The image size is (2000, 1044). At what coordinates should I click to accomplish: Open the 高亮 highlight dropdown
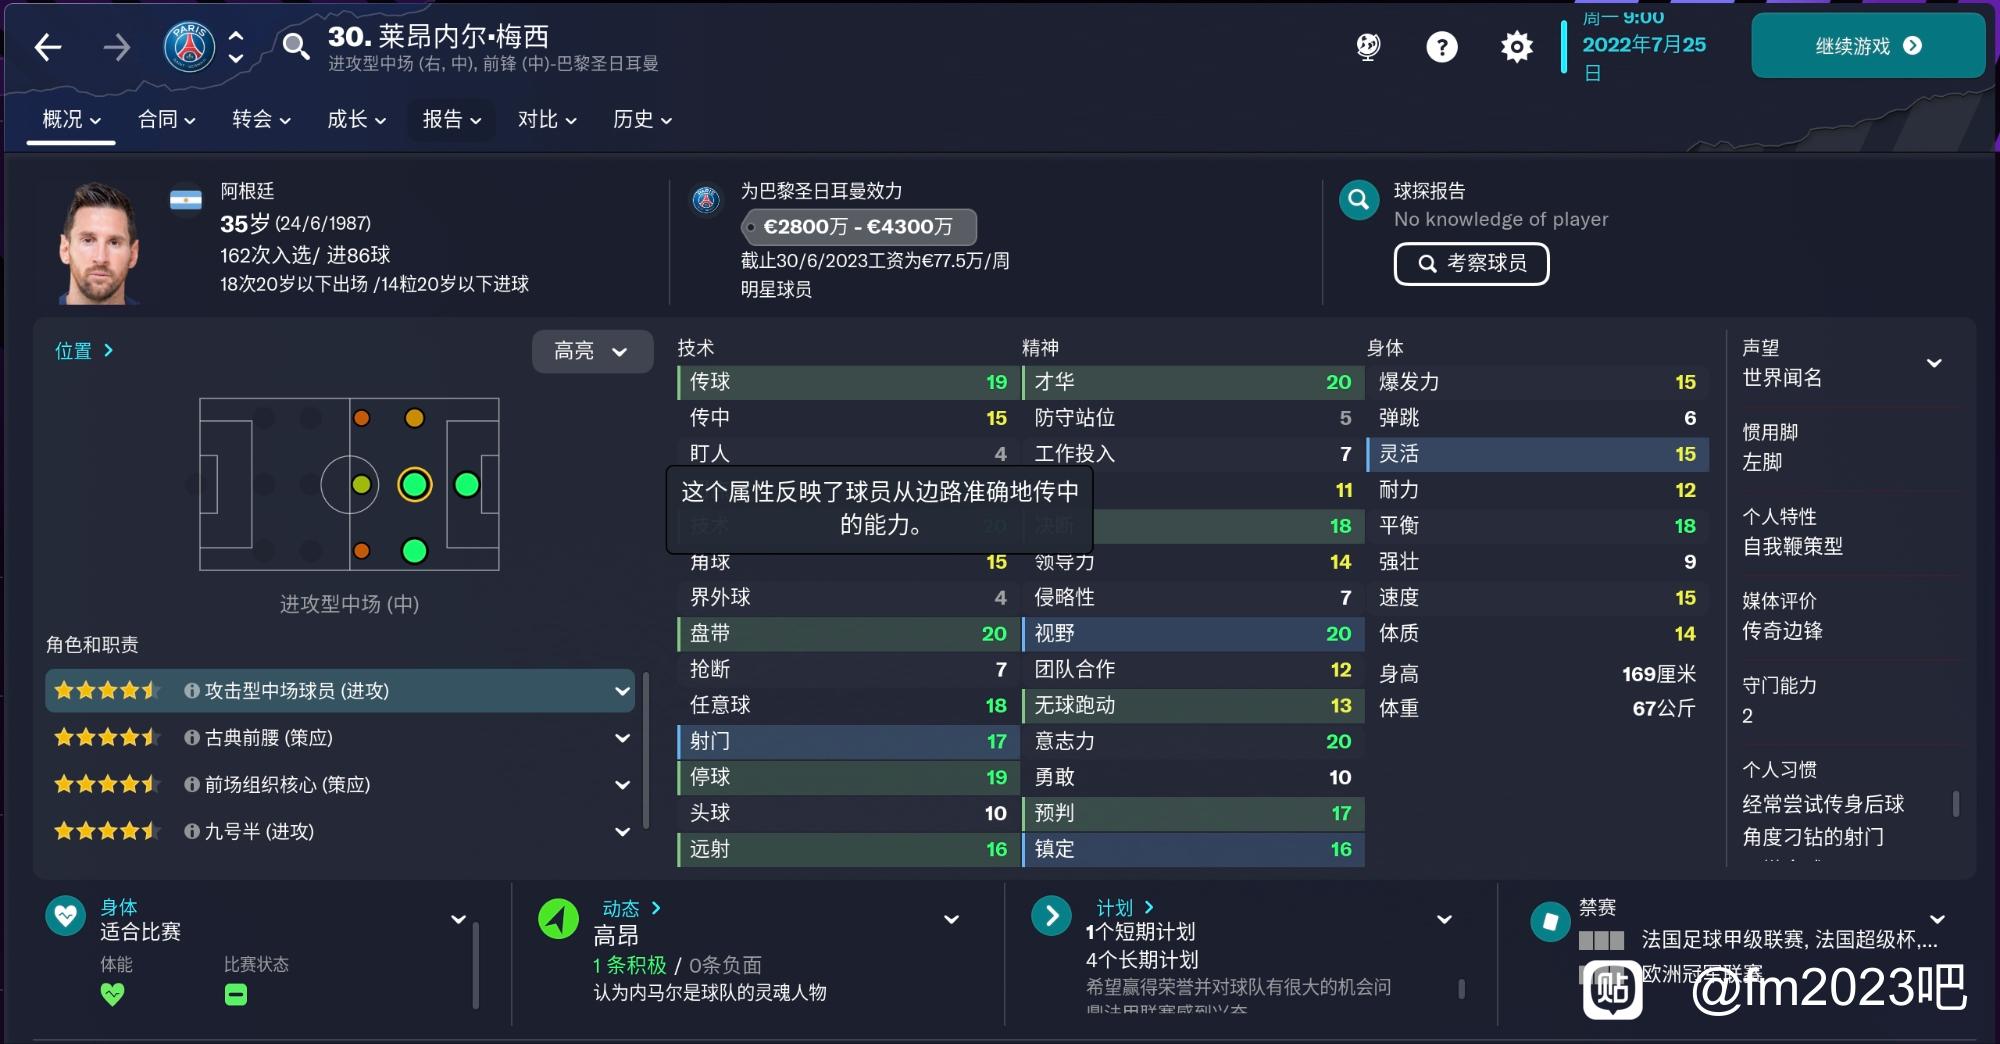[x=592, y=351]
